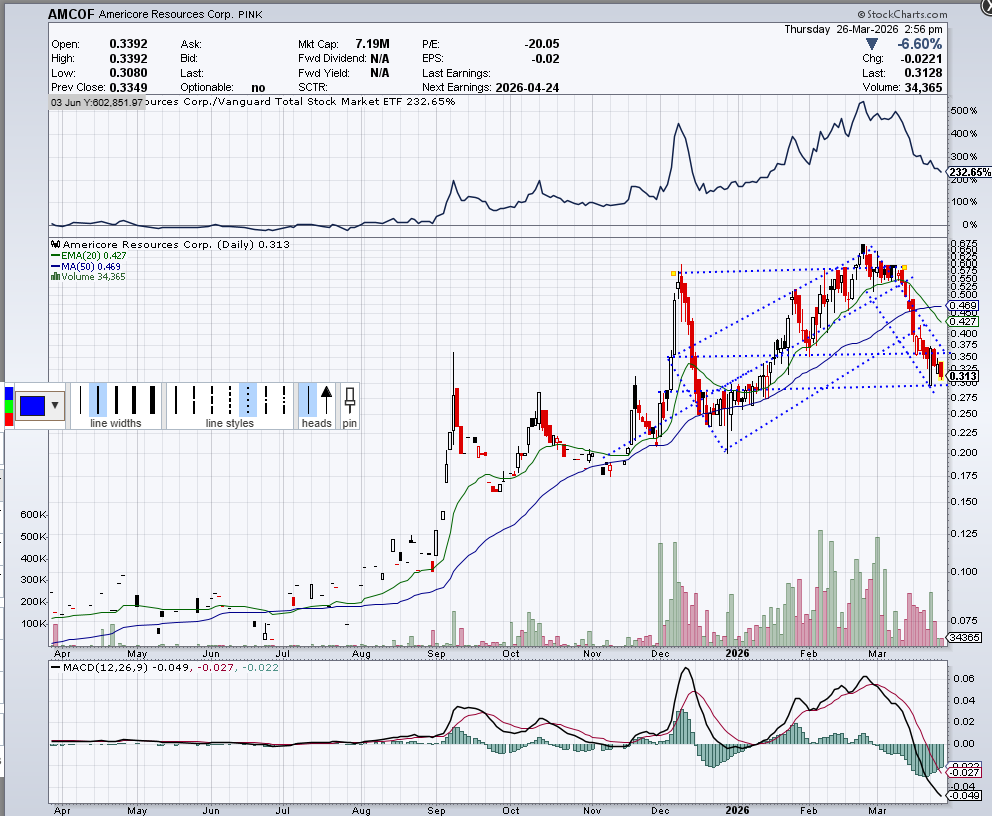Click the AMCOF ticker symbol
This screenshot has height=816, width=992.
pos(71,14)
